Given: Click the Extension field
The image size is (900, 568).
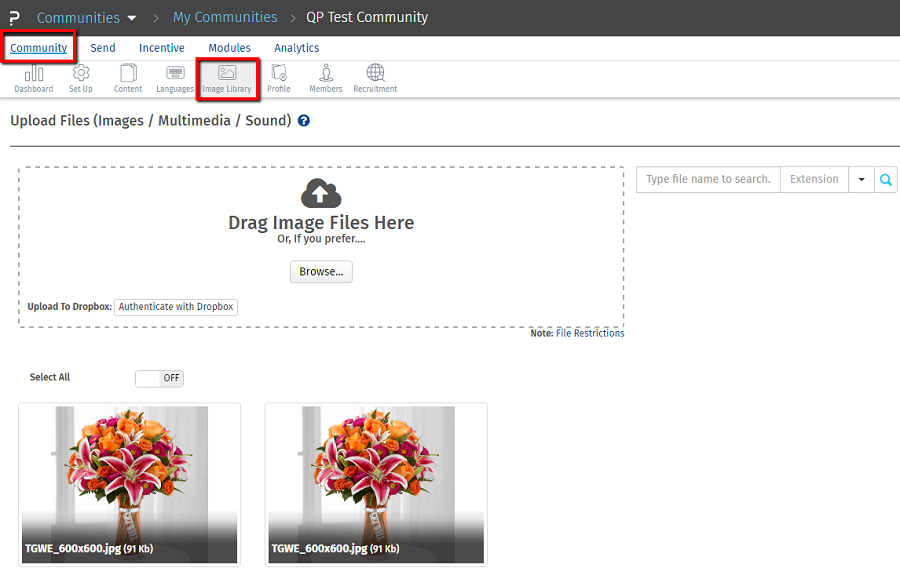Looking at the screenshot, I should click(x=814, y=180).
